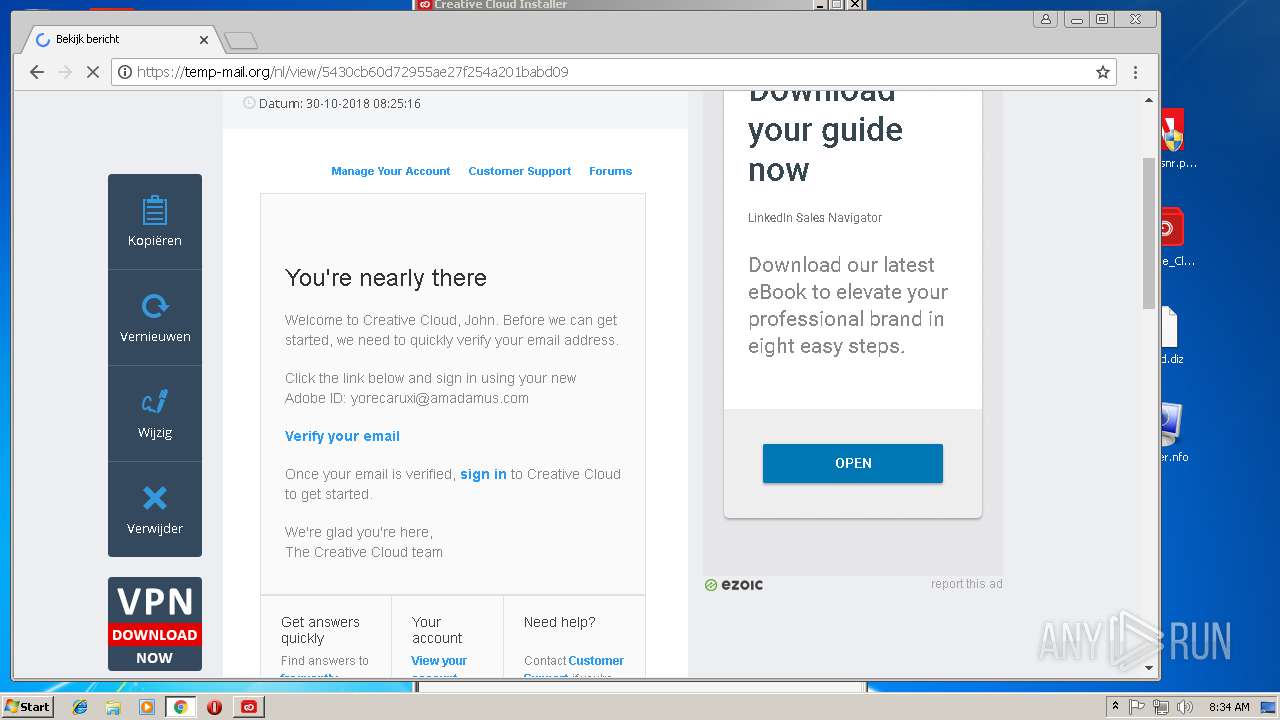Click the scrollbar up arrow
1280x720 pixels.
point(1149,100)
